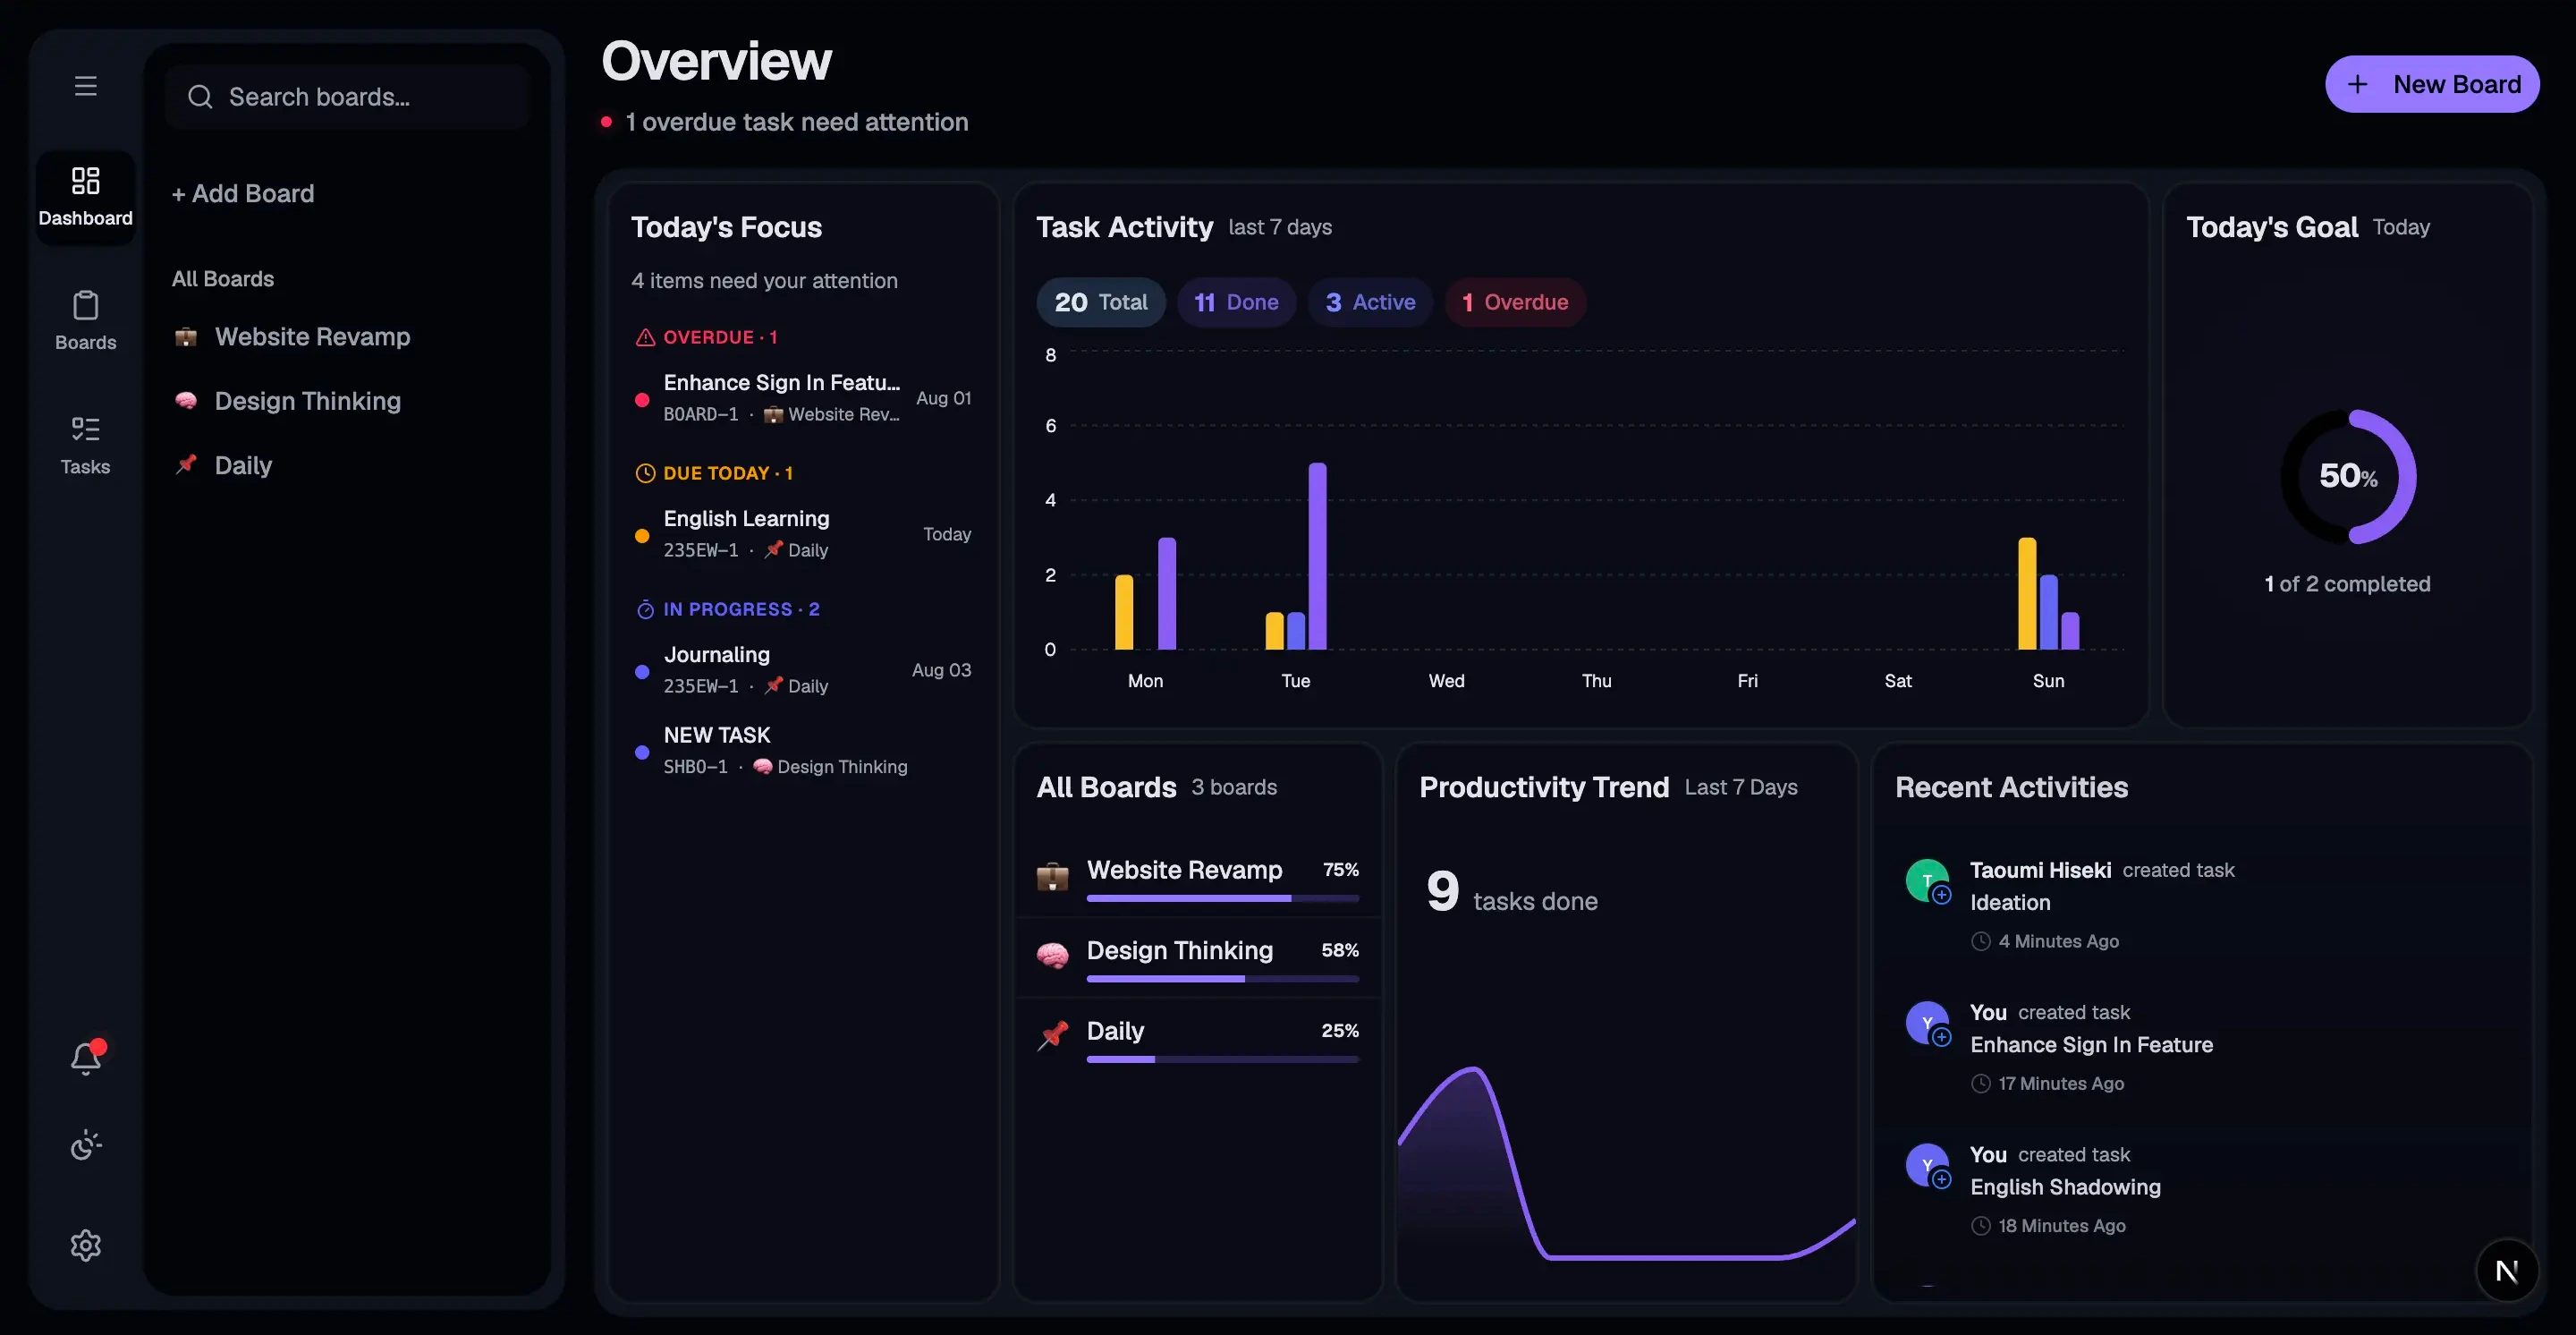This screenshot has width=2576, height=1335.
Task: Go to Tasks checklist icon
Action: (86, 429)
